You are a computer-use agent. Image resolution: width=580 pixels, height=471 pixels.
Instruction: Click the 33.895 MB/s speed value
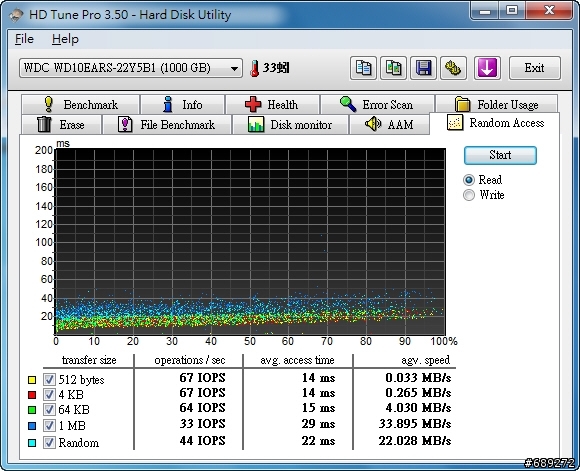[x=415, y=424]
